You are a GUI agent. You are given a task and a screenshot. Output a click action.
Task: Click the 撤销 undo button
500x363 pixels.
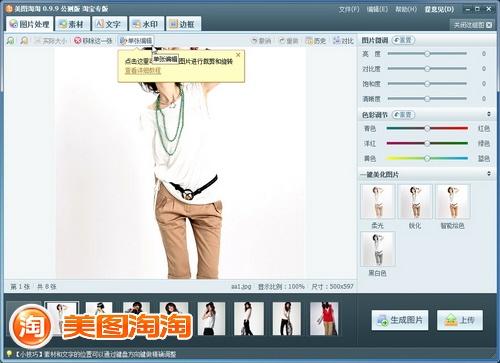(261, 41)
